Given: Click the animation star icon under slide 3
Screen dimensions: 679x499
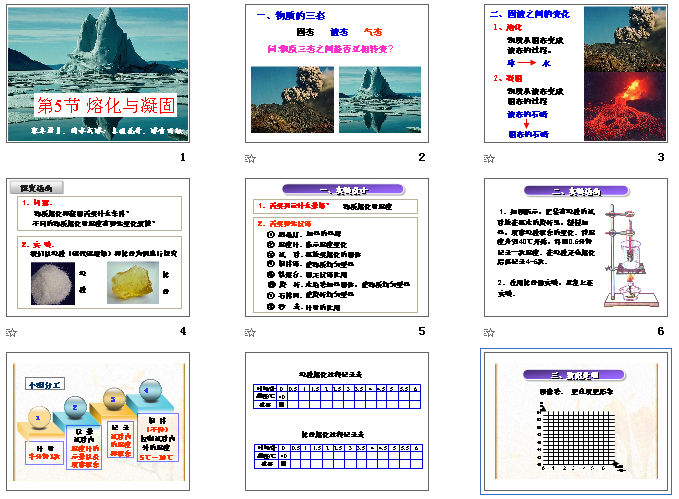Looking at the screenshot, I should coord(489,159).
